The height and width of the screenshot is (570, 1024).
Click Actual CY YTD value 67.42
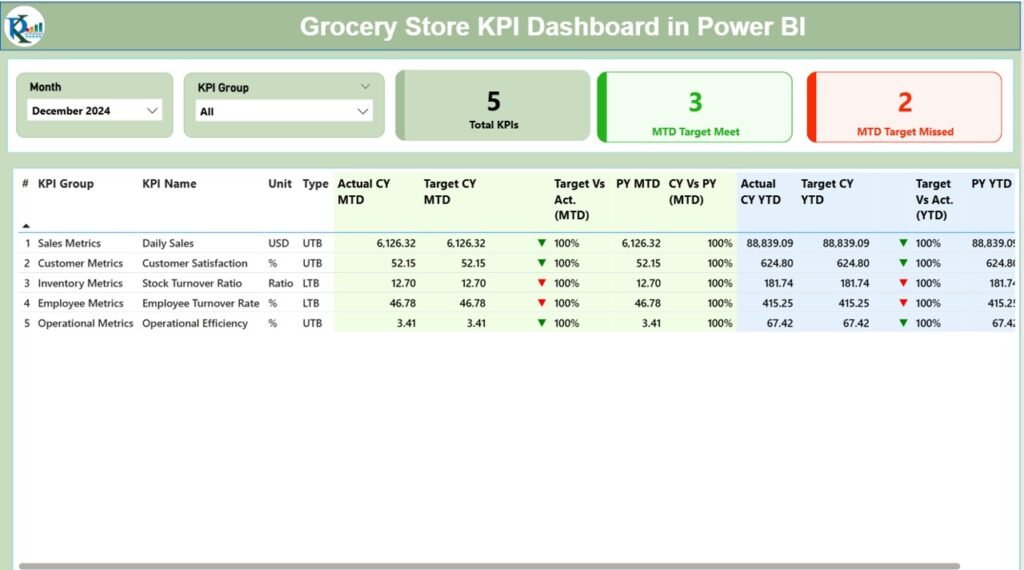780,323
